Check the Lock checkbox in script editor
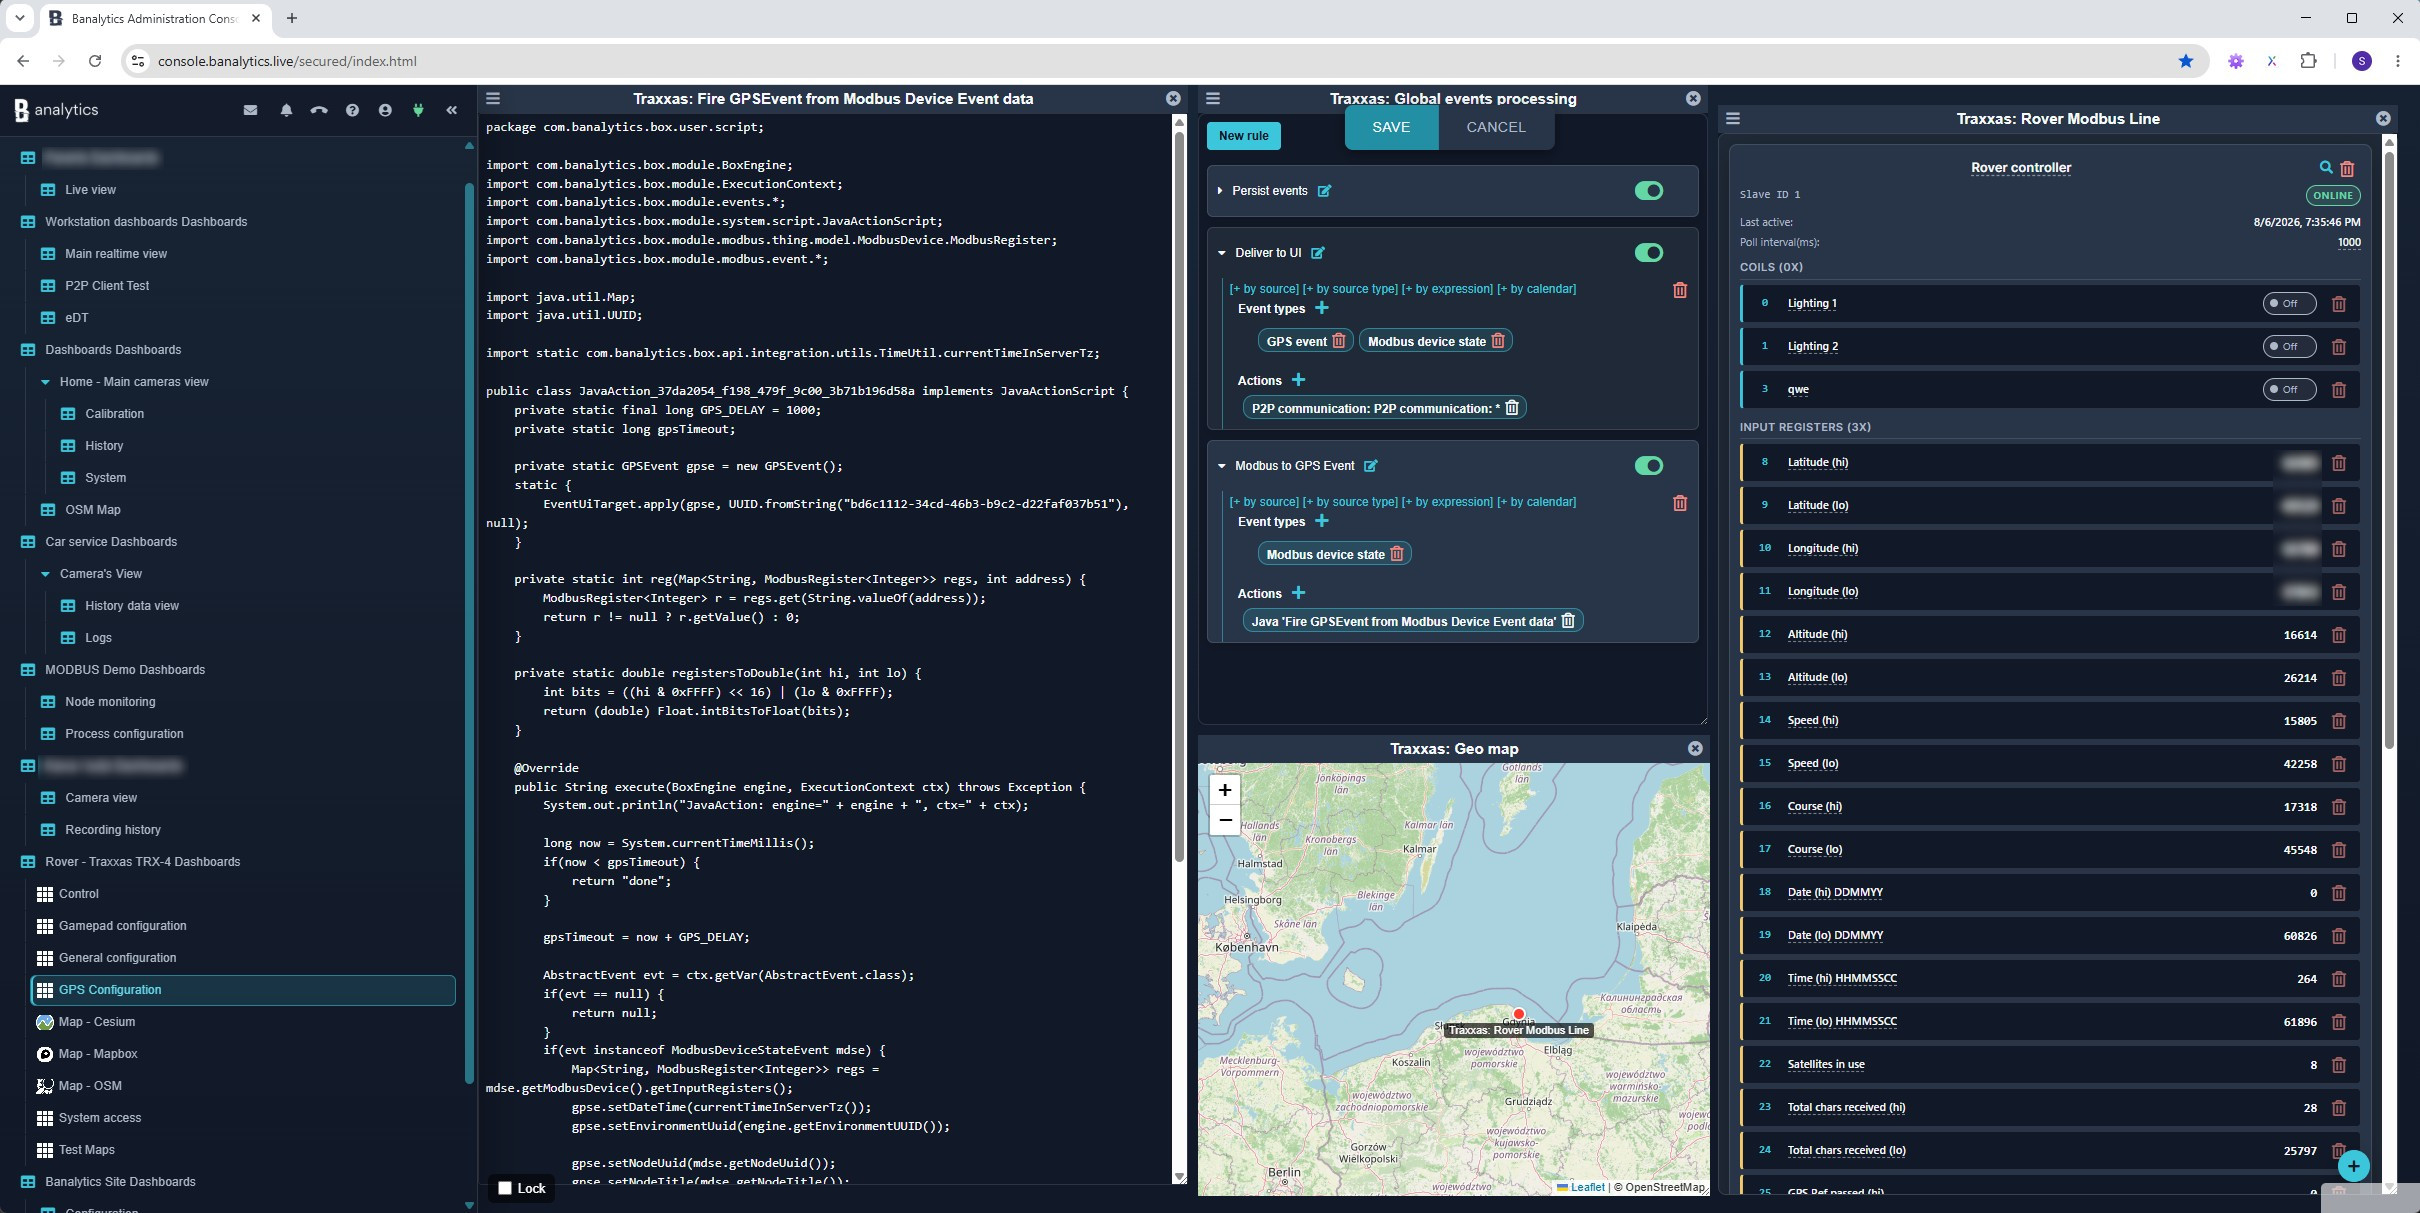Image resolution: width=2420 pixels, height=1213 pixels. click(x=505, y=1188)
